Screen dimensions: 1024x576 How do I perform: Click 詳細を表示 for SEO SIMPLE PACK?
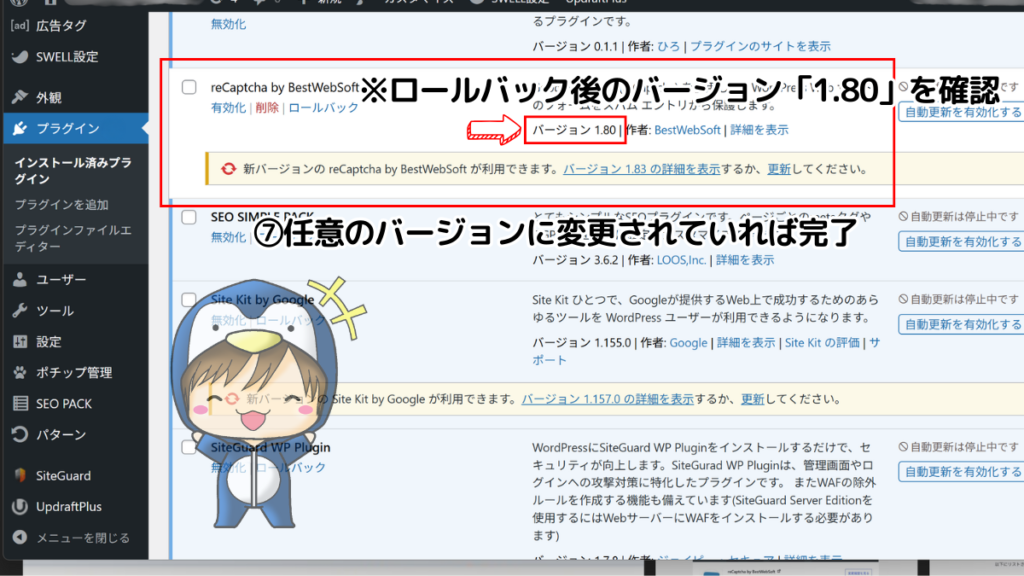tap(745, 260)
